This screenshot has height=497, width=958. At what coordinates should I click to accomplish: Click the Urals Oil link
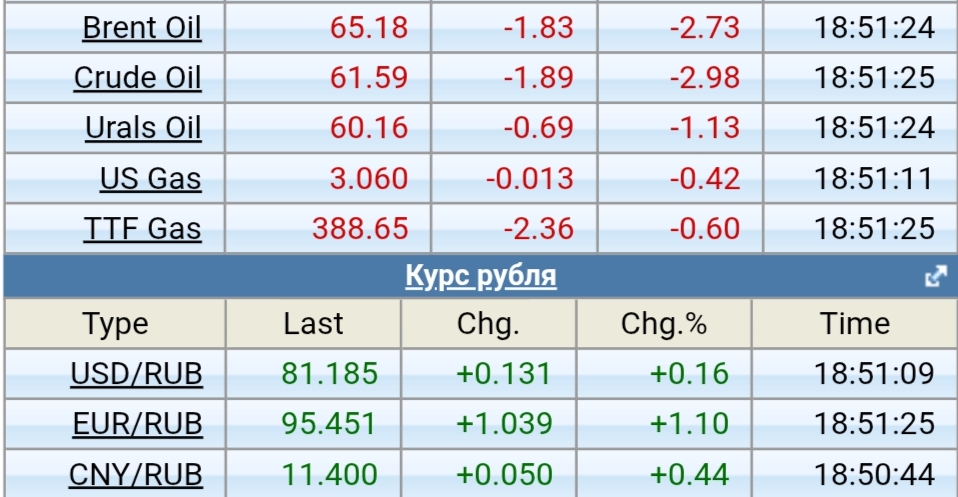tap(143, 127)
